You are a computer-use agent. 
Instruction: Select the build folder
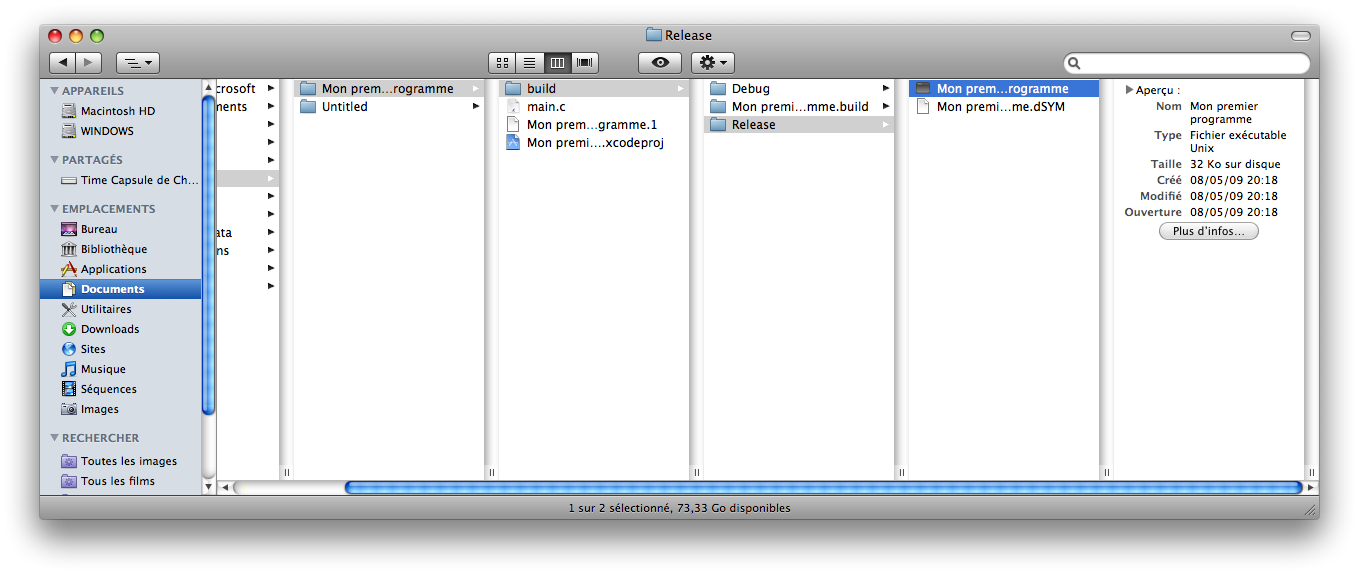pos(594,89)
